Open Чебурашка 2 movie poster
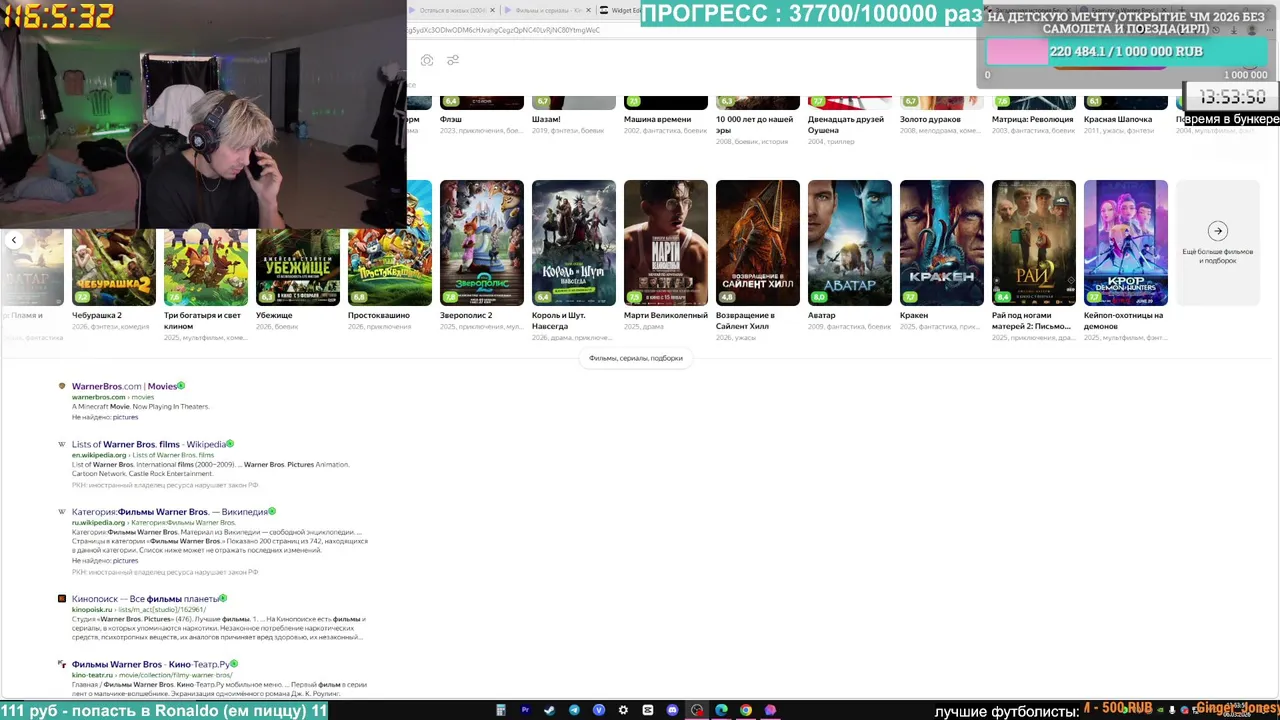Image resolution: width=1280 pixels, height=720 pixels. [x=114, y=267]
